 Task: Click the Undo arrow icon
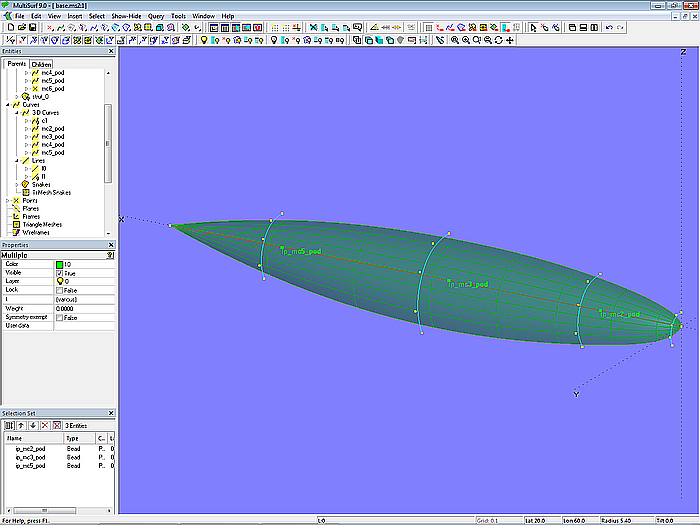[610, 28]
